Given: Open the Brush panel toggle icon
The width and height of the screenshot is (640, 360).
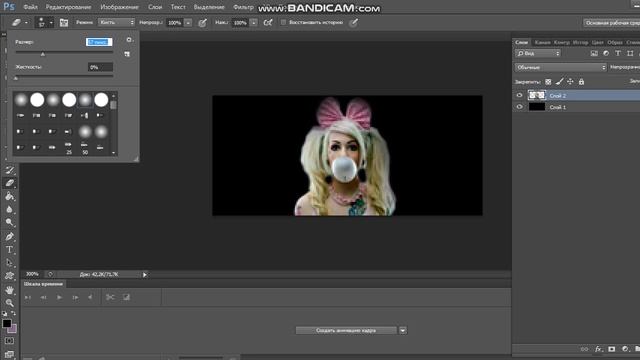Looking at the screenshot, I should [64, 22].
